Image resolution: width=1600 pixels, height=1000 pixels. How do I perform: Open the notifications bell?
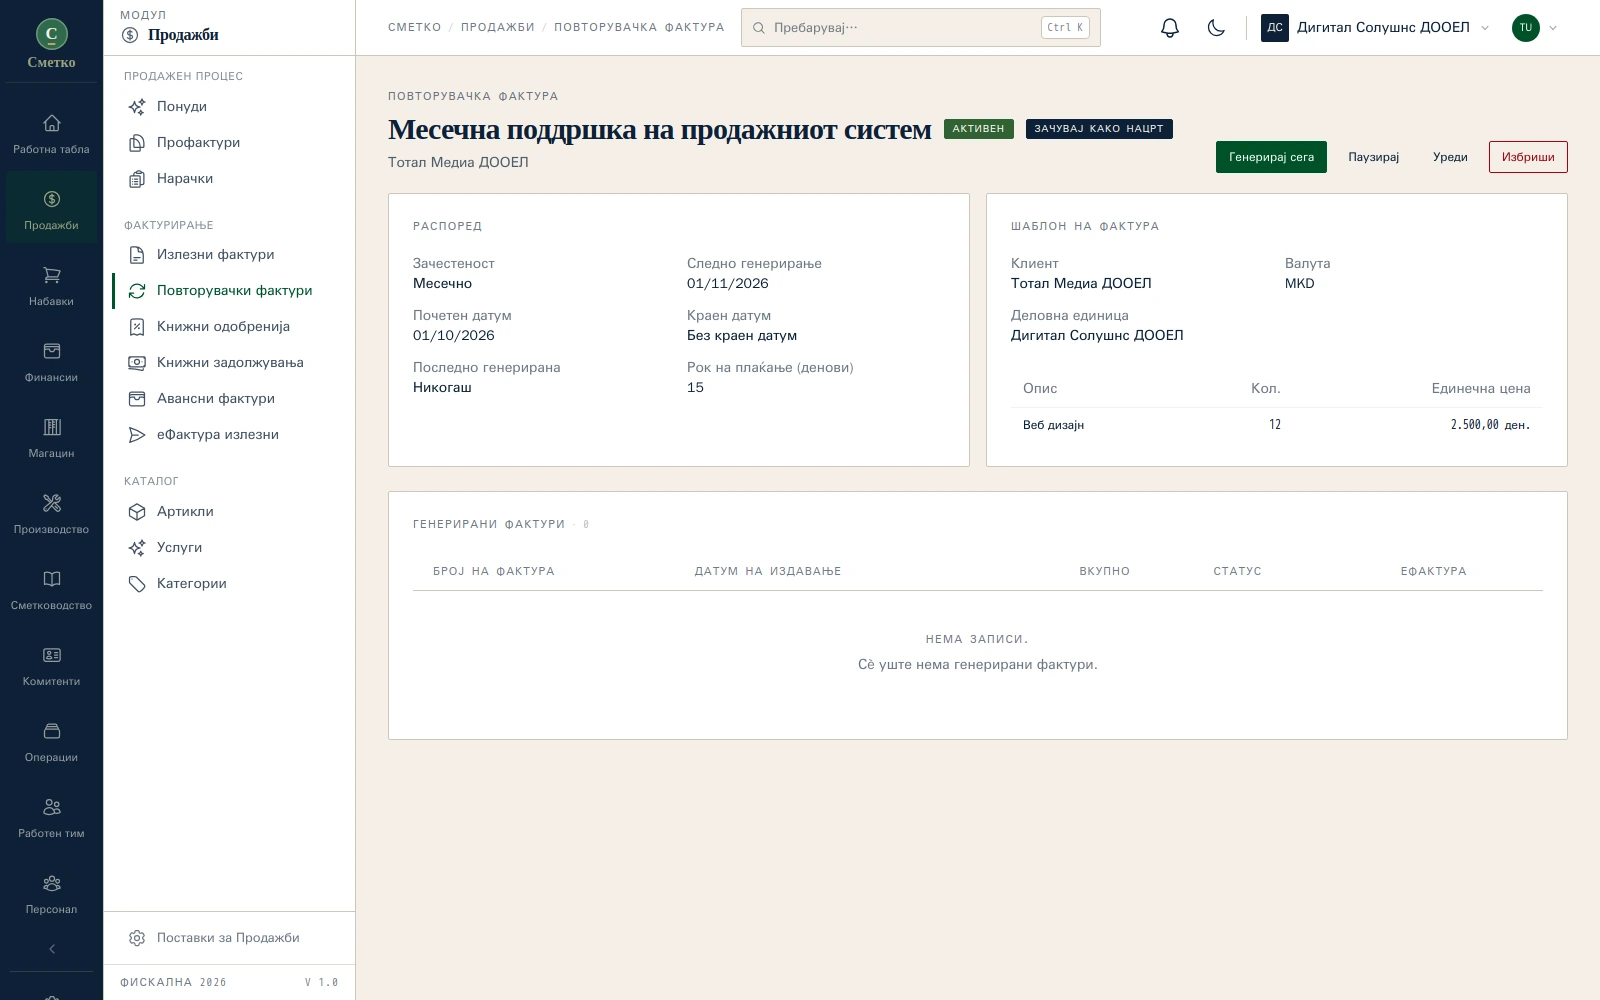pos(1170,28)
